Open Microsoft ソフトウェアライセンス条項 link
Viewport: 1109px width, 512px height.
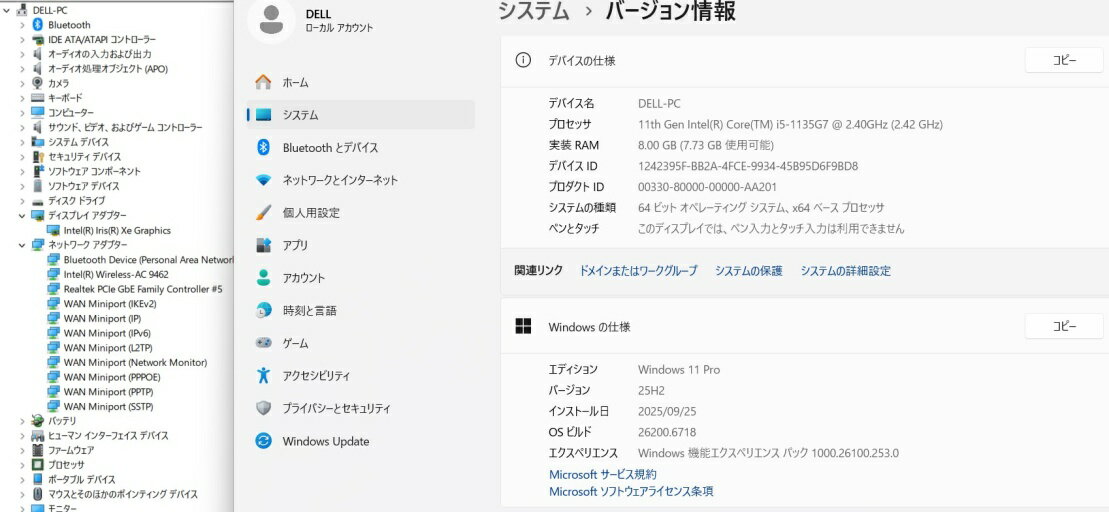click(631, 491)
